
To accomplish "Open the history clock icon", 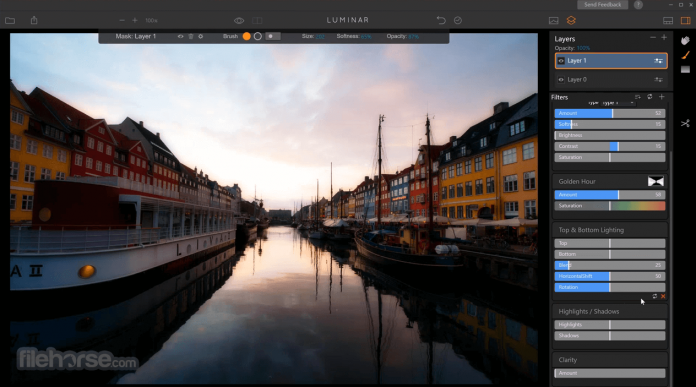I will click(x=458, y=20).
